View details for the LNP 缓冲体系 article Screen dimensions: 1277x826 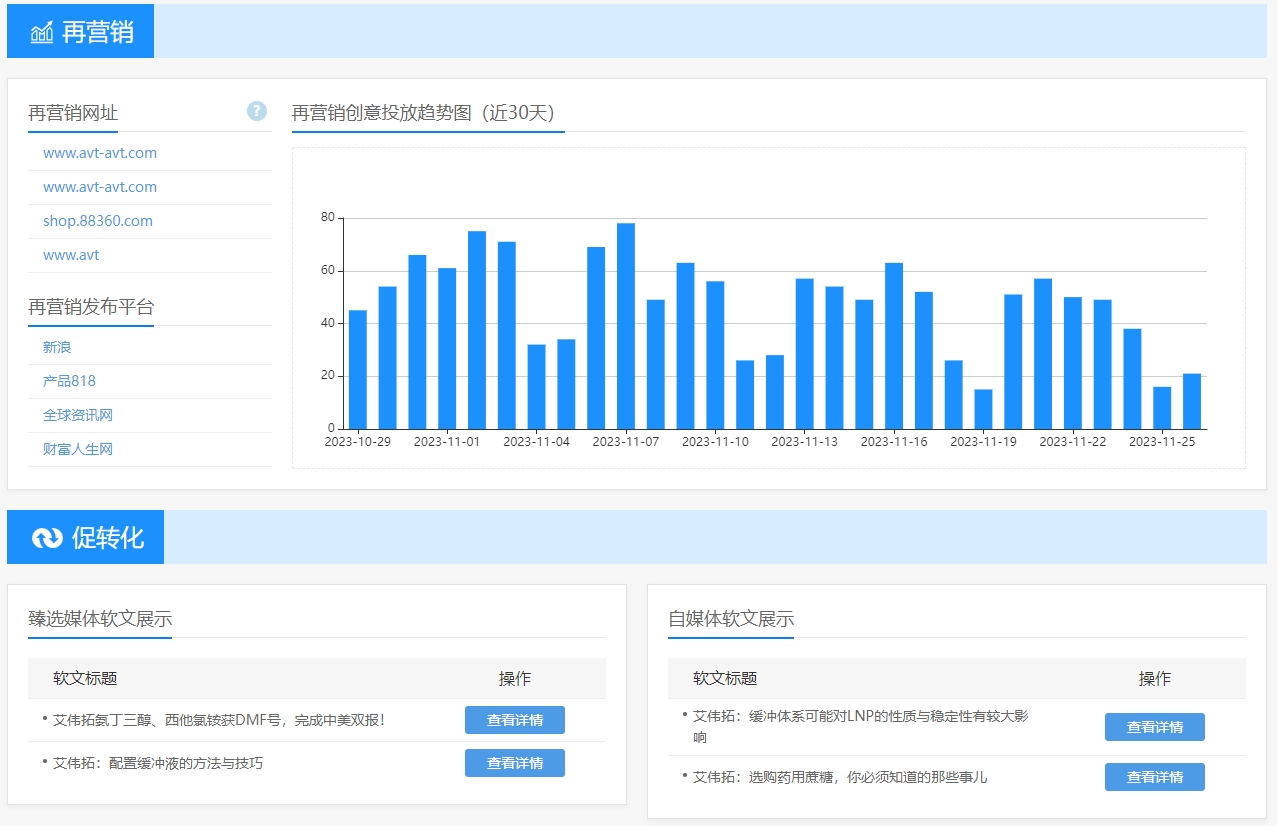(1154, 727)
